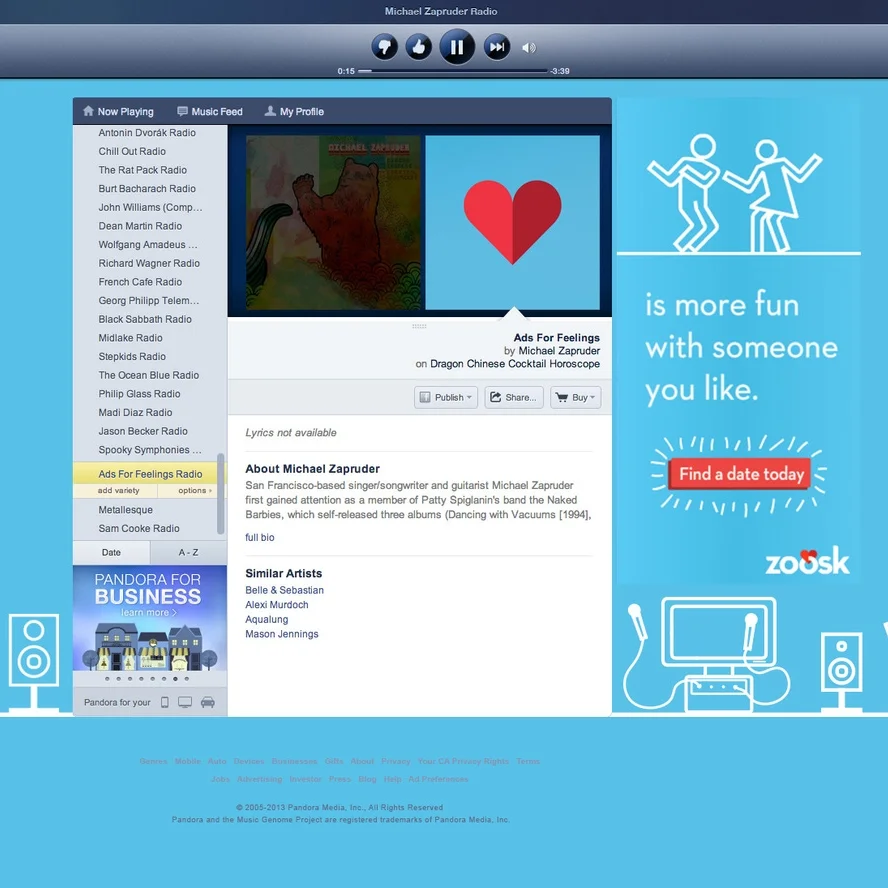Click the red heart album art
The width and height of the screenshot is (888, 888).
(x=513, y=223)
